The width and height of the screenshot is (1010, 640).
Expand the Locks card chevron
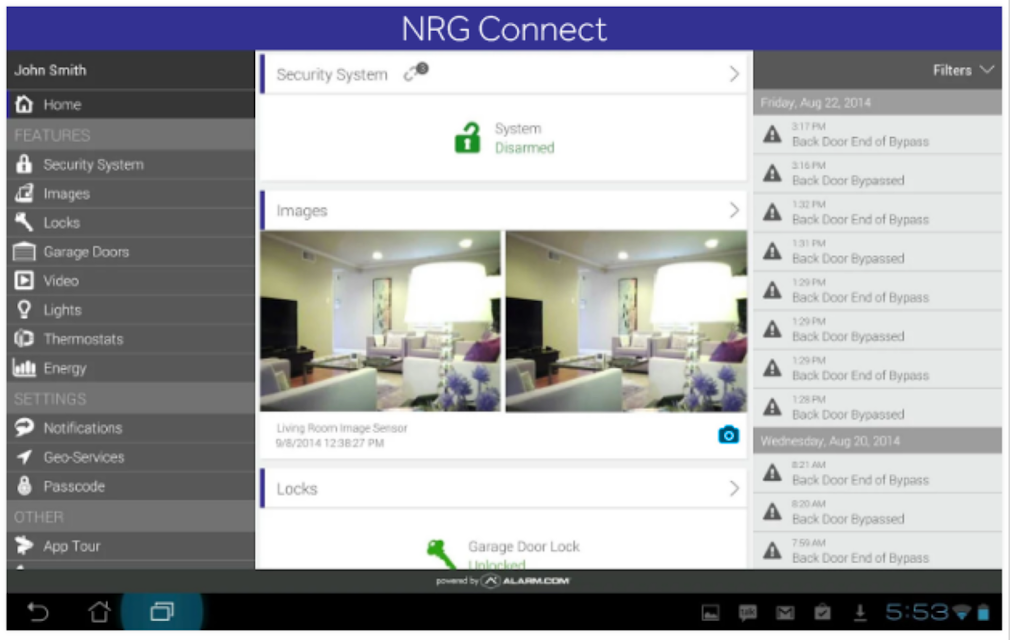tap(734, 489)
